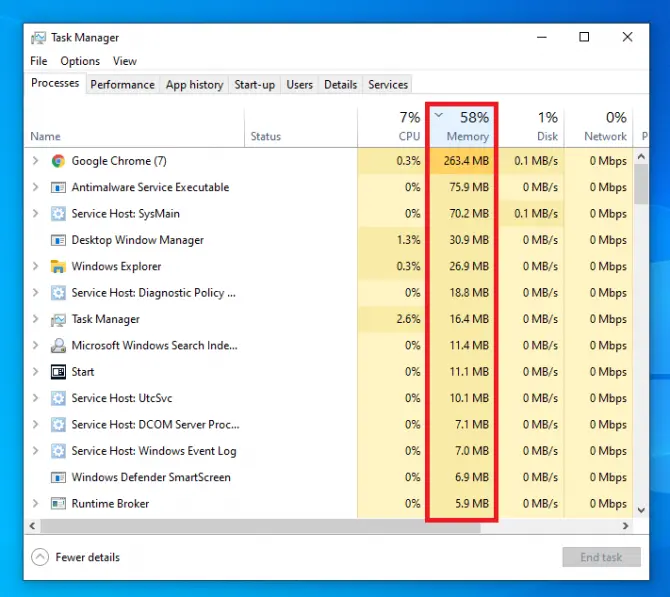This screenshot has height=597, width=670.
Task: Click the Runtime Broker process icon
Action: (x=58, y=504)
